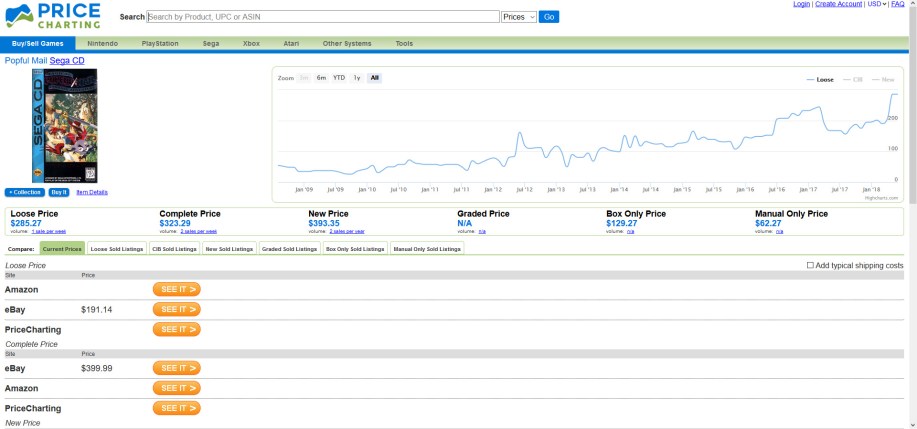Screen dimensions: 917x429
Task: Open the Prices search type dropdown
Action: tap(519, 17)
